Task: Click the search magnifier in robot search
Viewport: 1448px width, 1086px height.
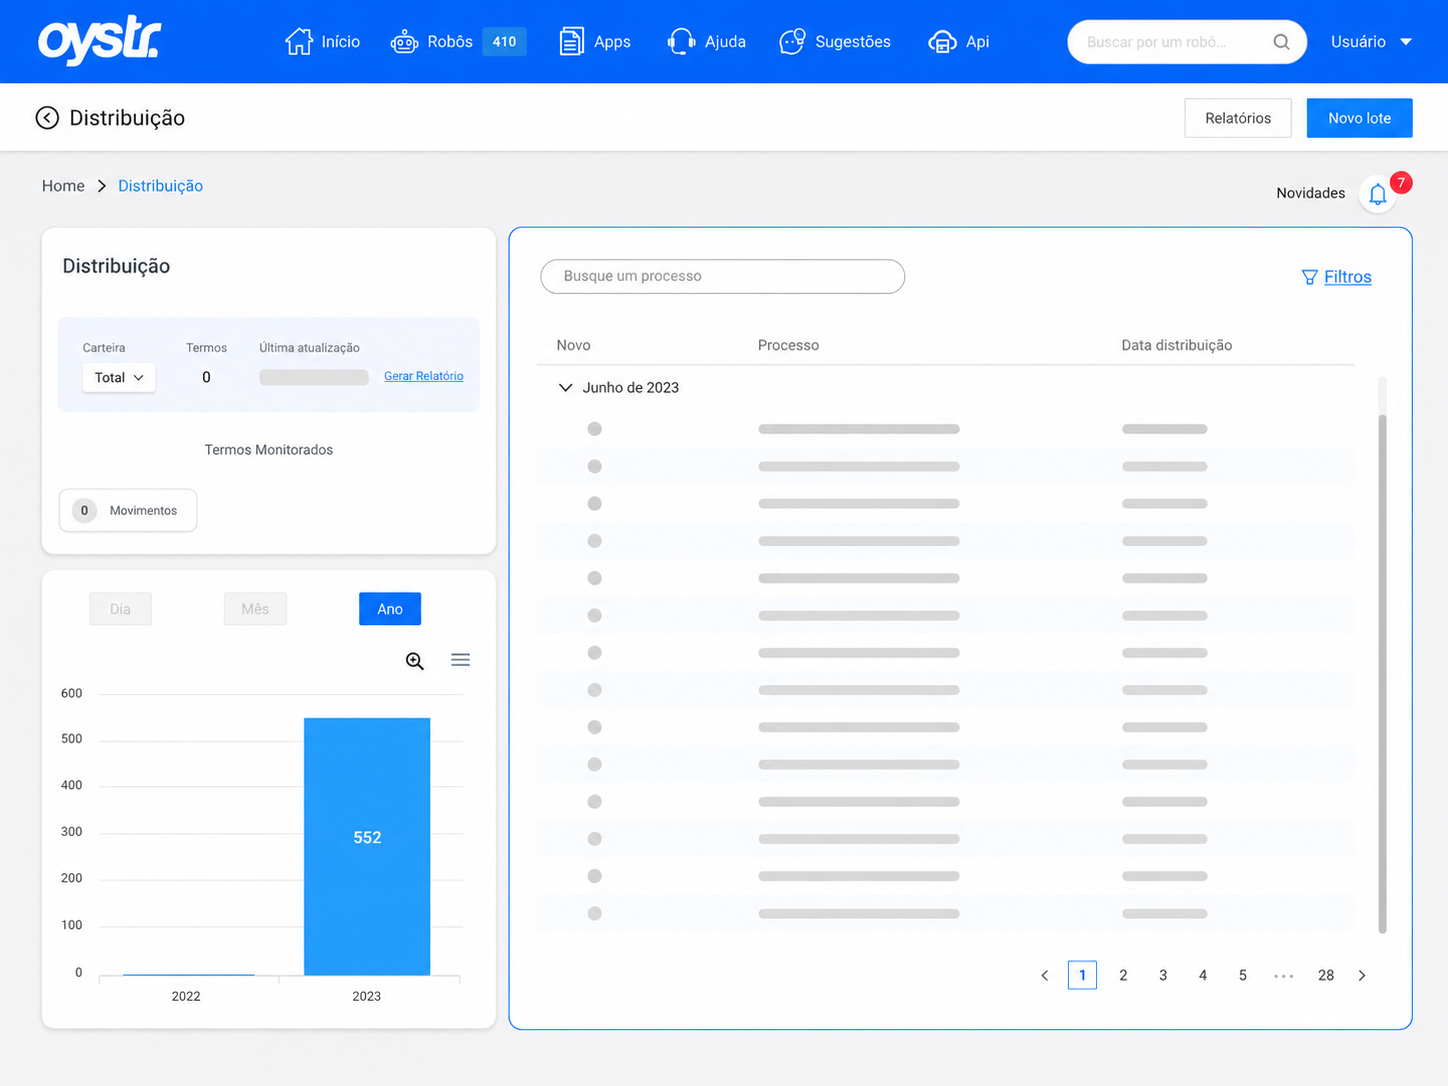Action: [x=1281, y=42]
